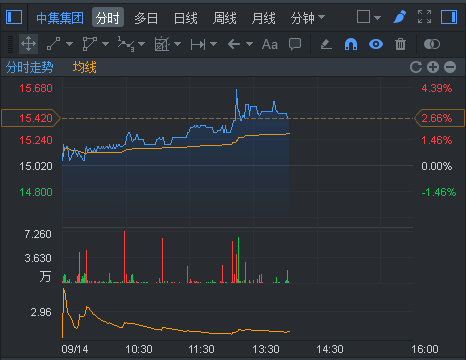The width and height of the screenshot is (466, 360).
Task: Toggle drawings visibility eye icon
Action: [x=376, y=44]
